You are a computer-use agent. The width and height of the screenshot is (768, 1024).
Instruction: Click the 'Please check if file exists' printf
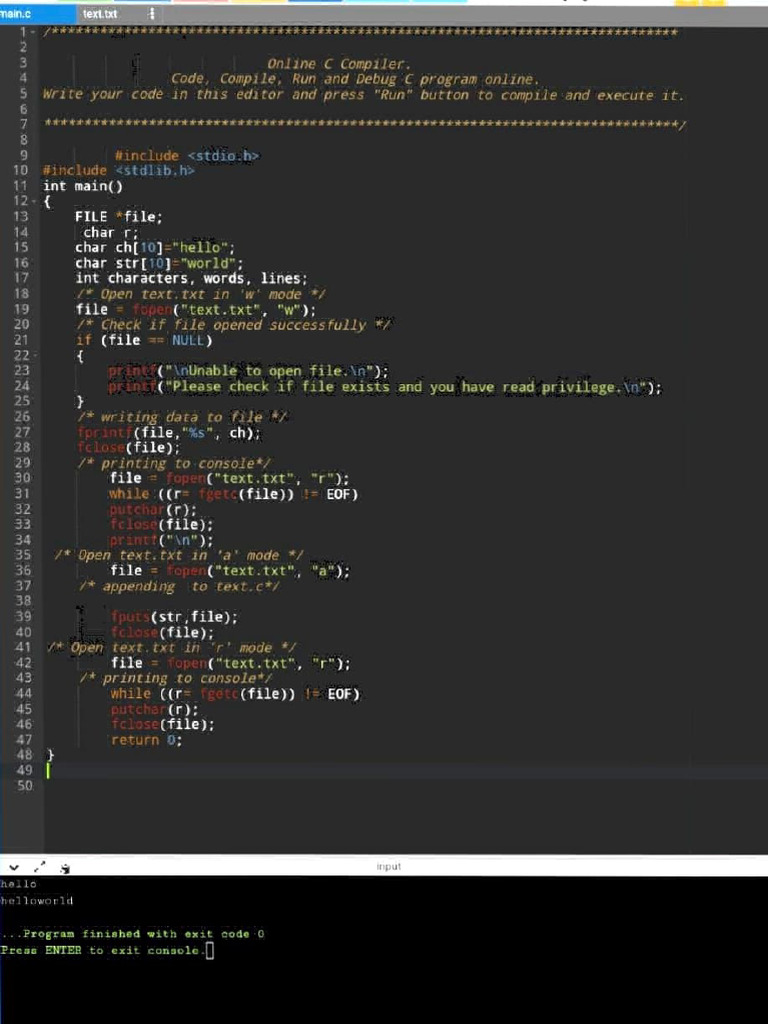385,387
